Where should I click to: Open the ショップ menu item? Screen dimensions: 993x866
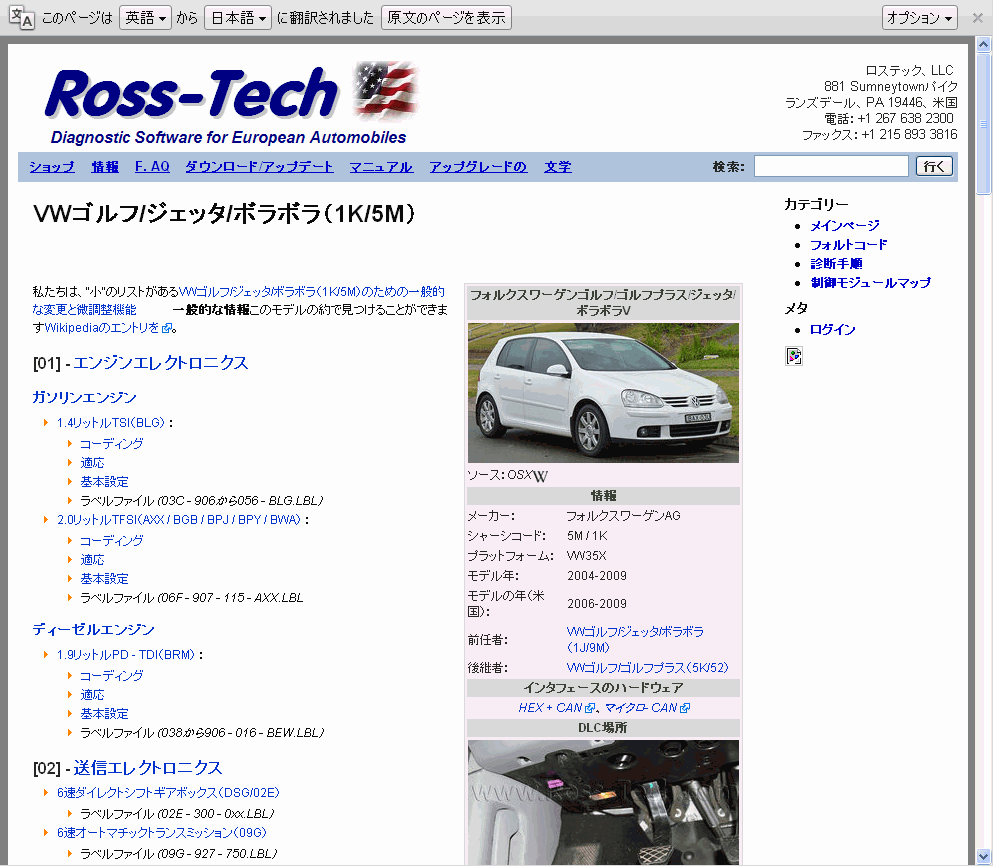pos(52,167)
